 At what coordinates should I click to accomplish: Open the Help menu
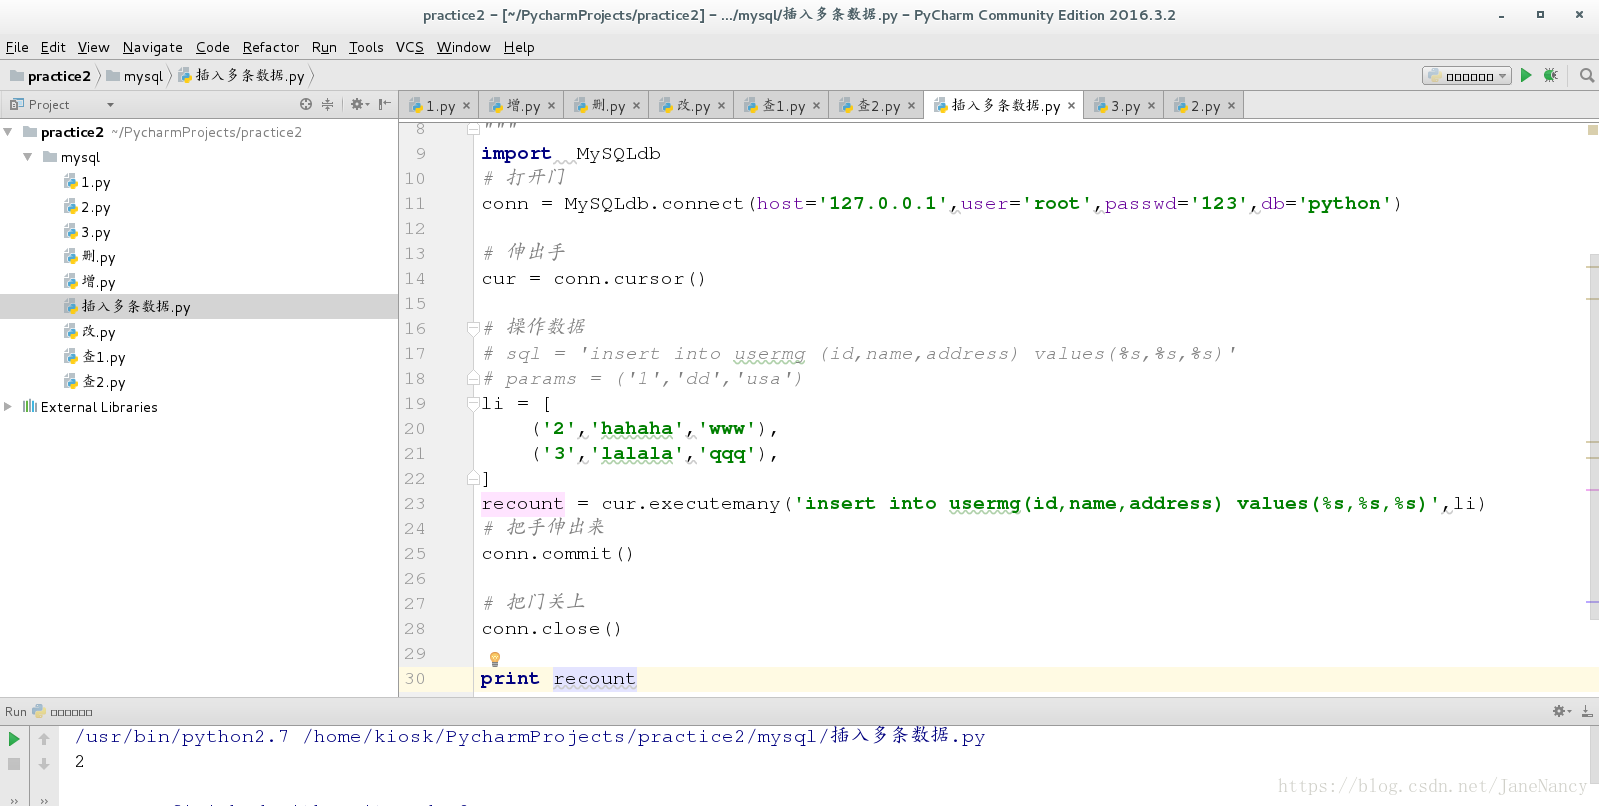point(519,47)
